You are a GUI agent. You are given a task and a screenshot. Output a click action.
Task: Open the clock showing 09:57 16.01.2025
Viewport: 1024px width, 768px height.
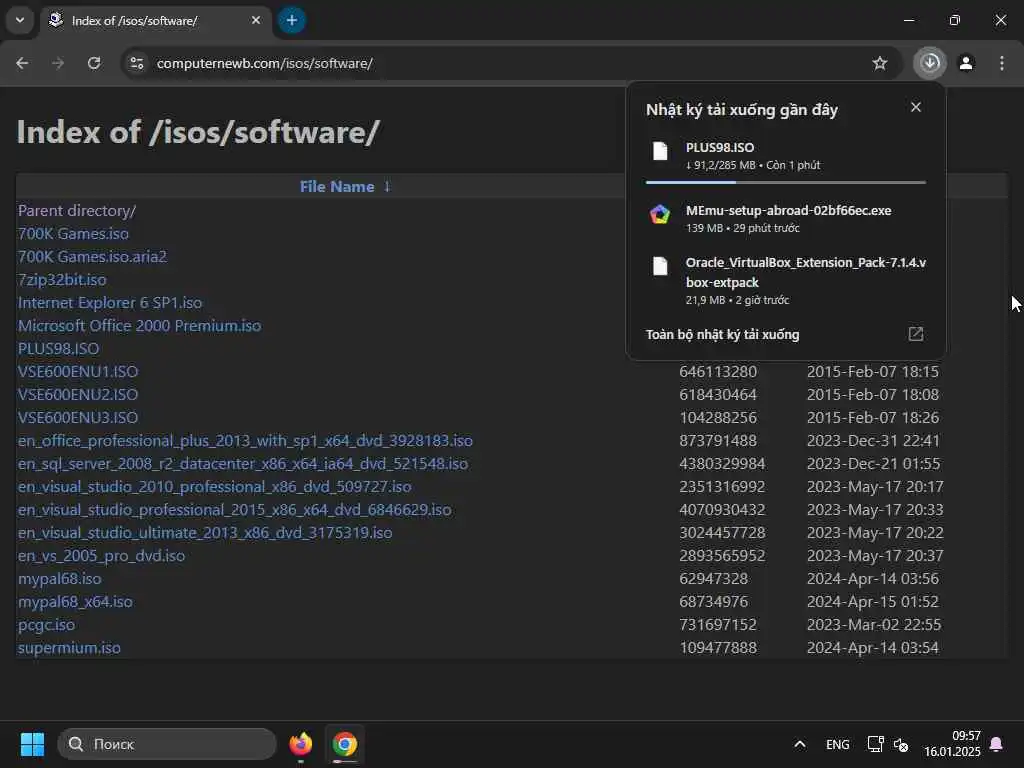(x=952, y=744)
